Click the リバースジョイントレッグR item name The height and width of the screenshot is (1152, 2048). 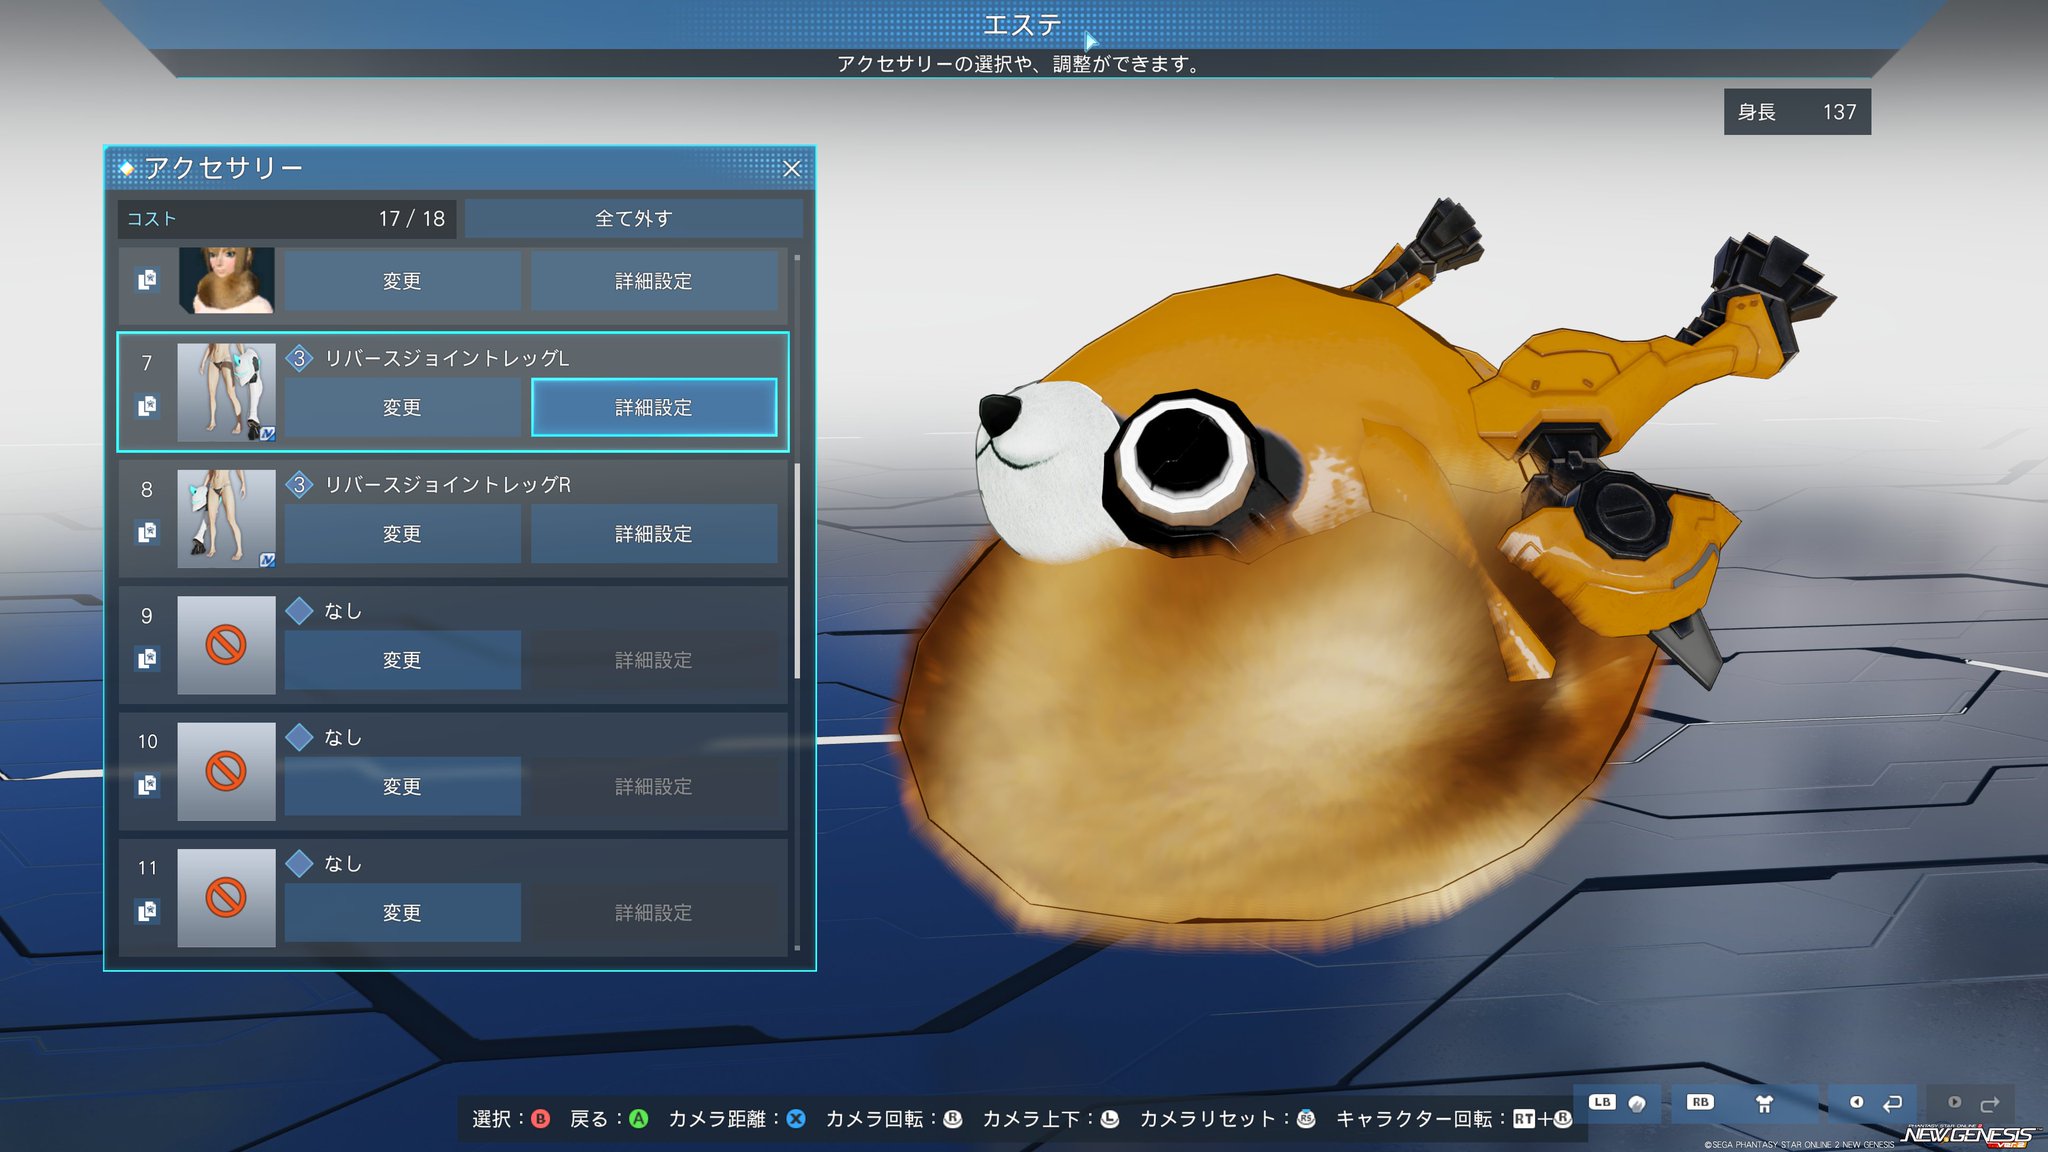tap(447, 485)
